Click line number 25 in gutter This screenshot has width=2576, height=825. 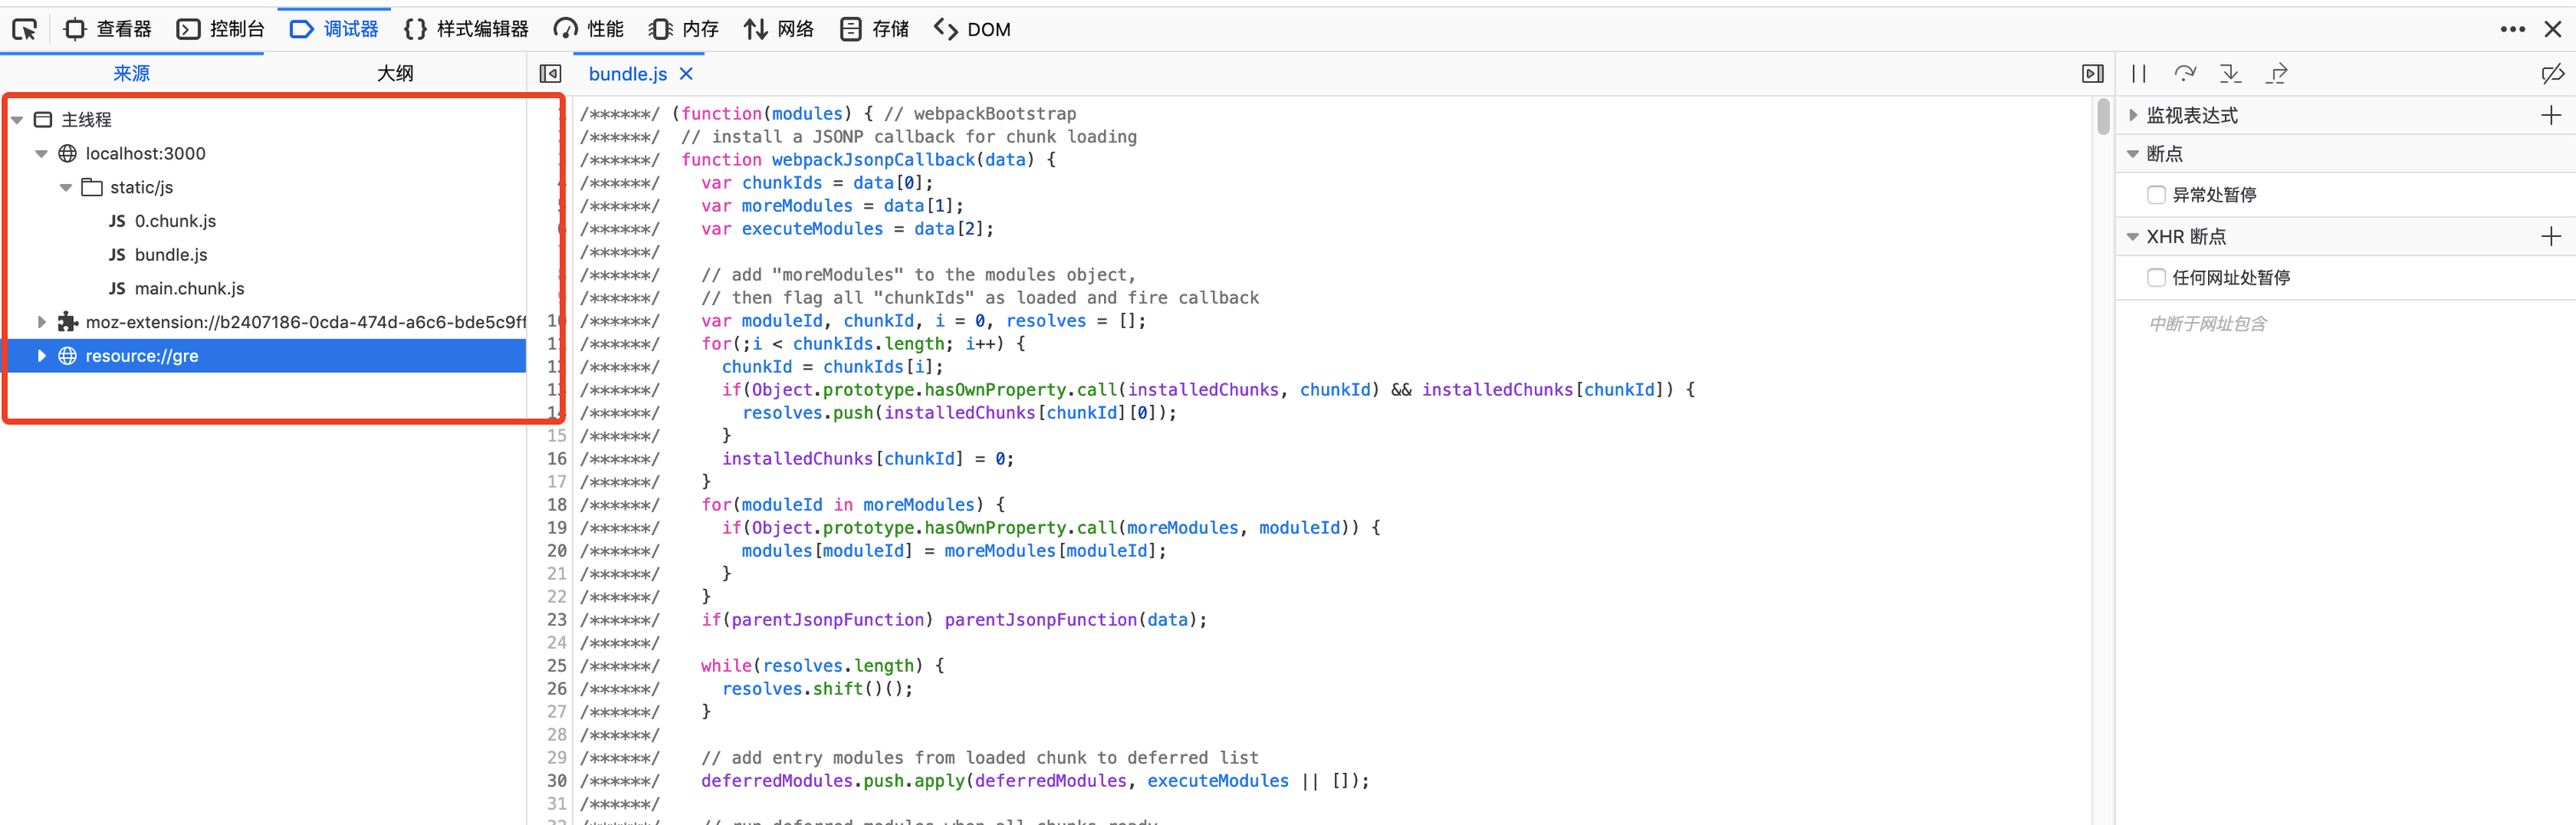pos(556,666)
